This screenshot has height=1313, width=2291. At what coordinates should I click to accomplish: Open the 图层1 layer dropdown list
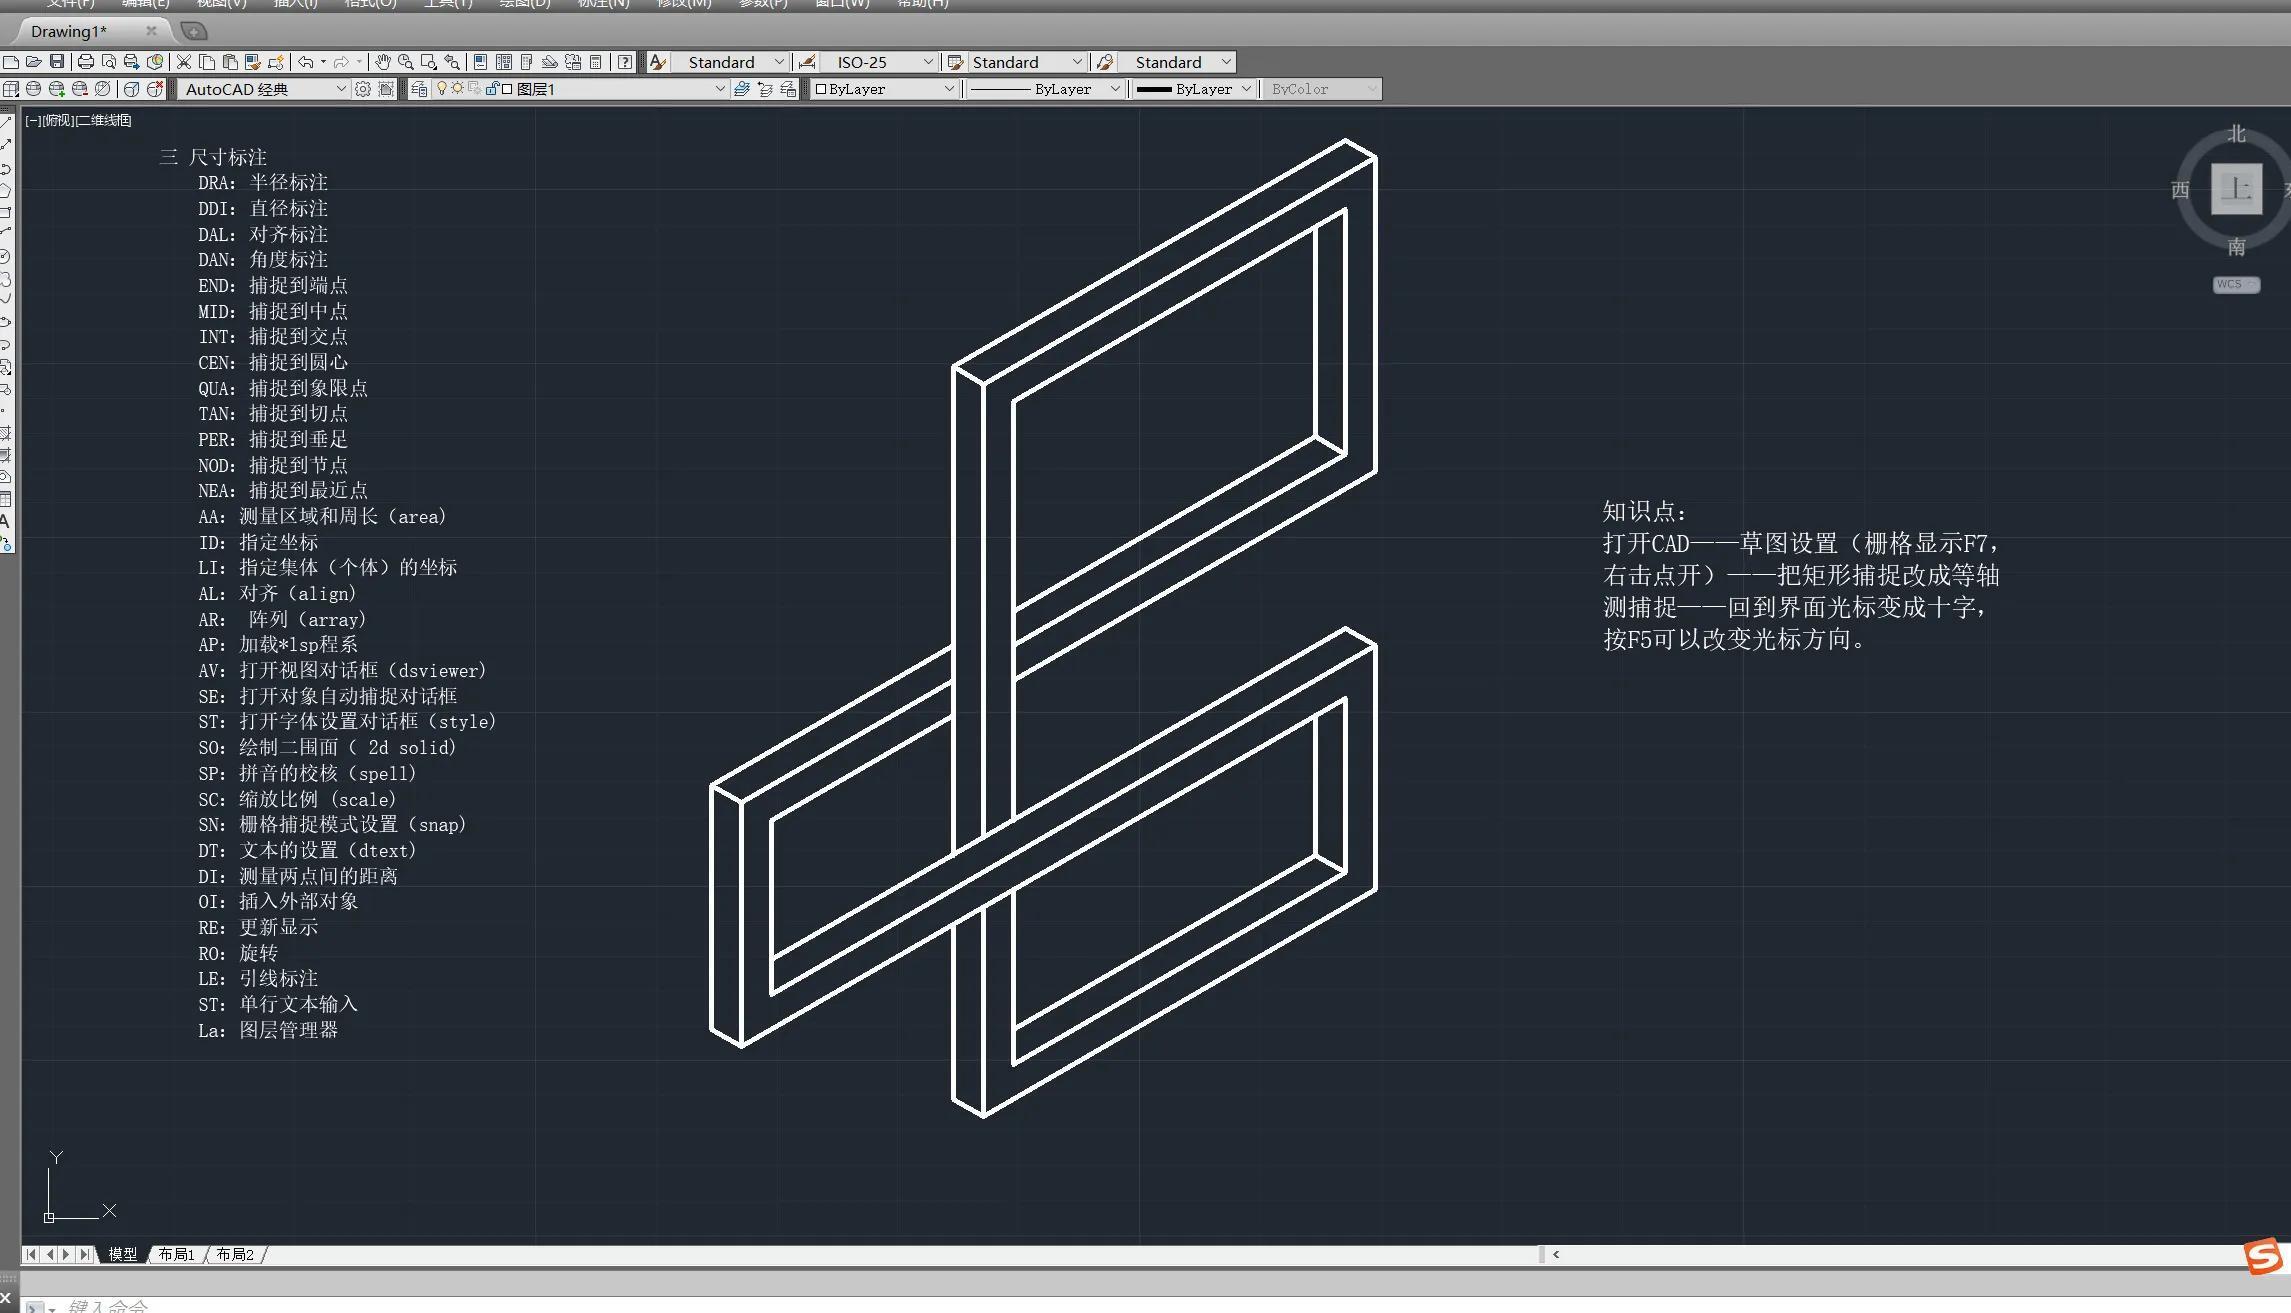click(x=719, y=89)
